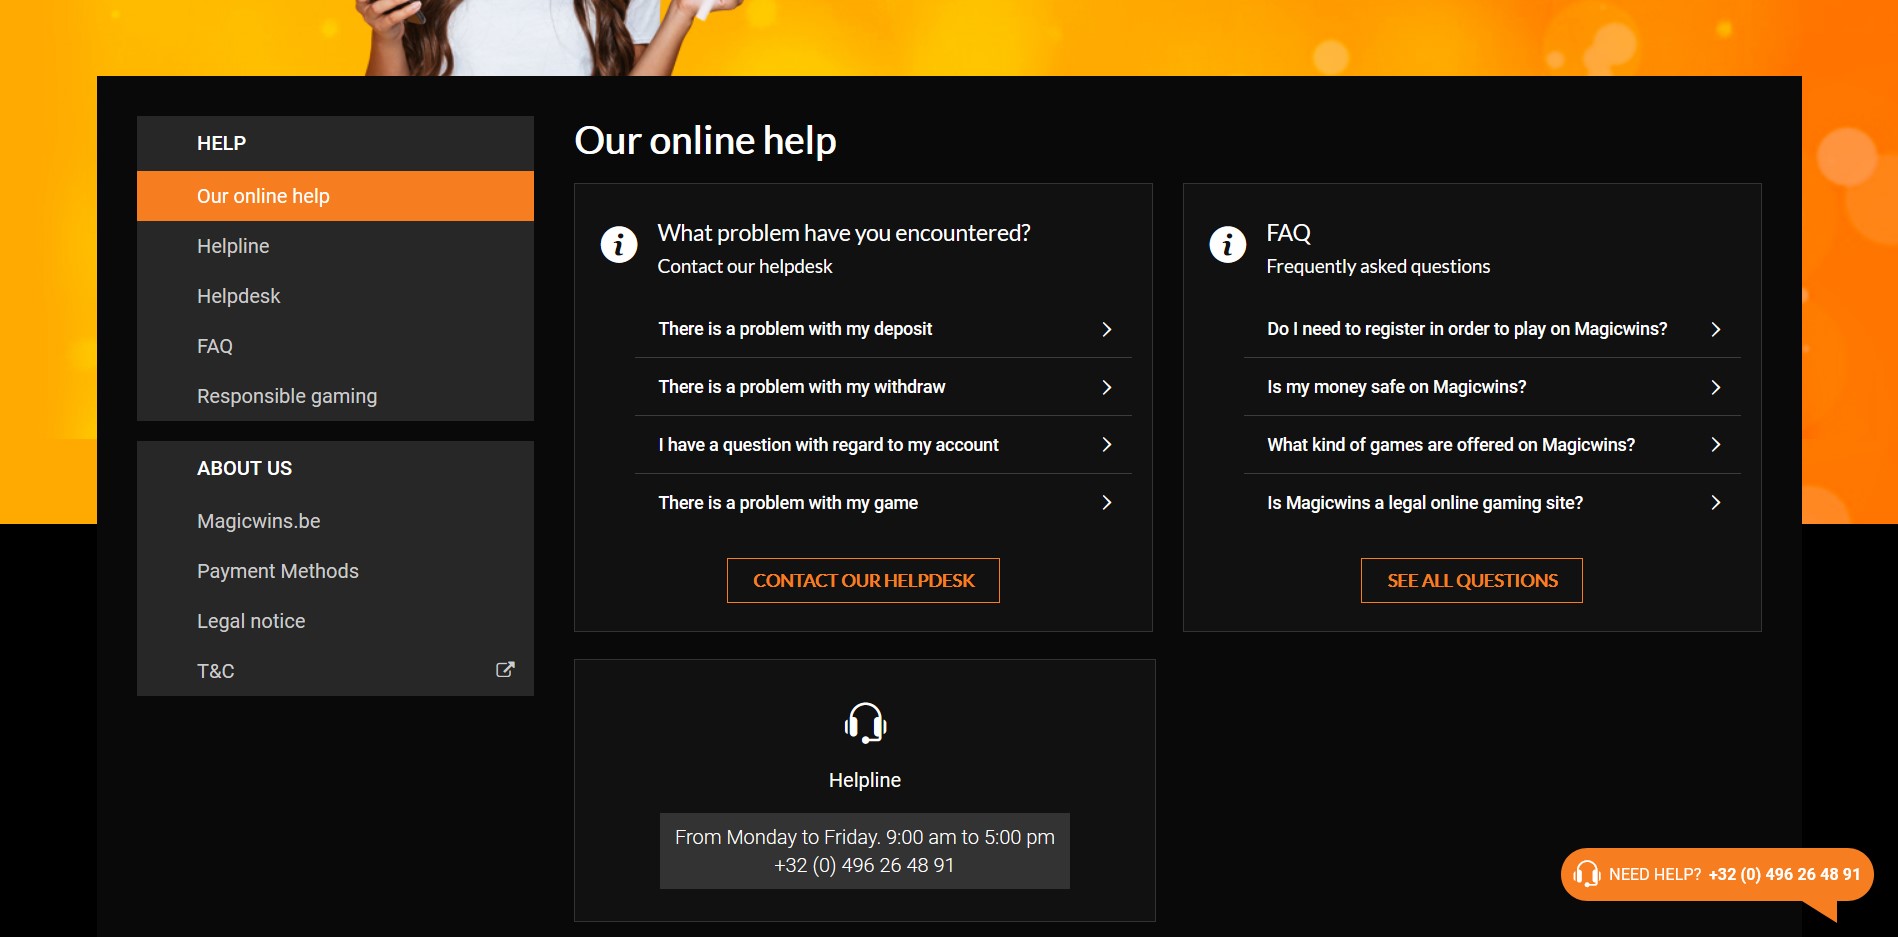Select 'Our online help' in sidebar
This screenshot has height=937, width=1898.
click(x=335, y=196)
